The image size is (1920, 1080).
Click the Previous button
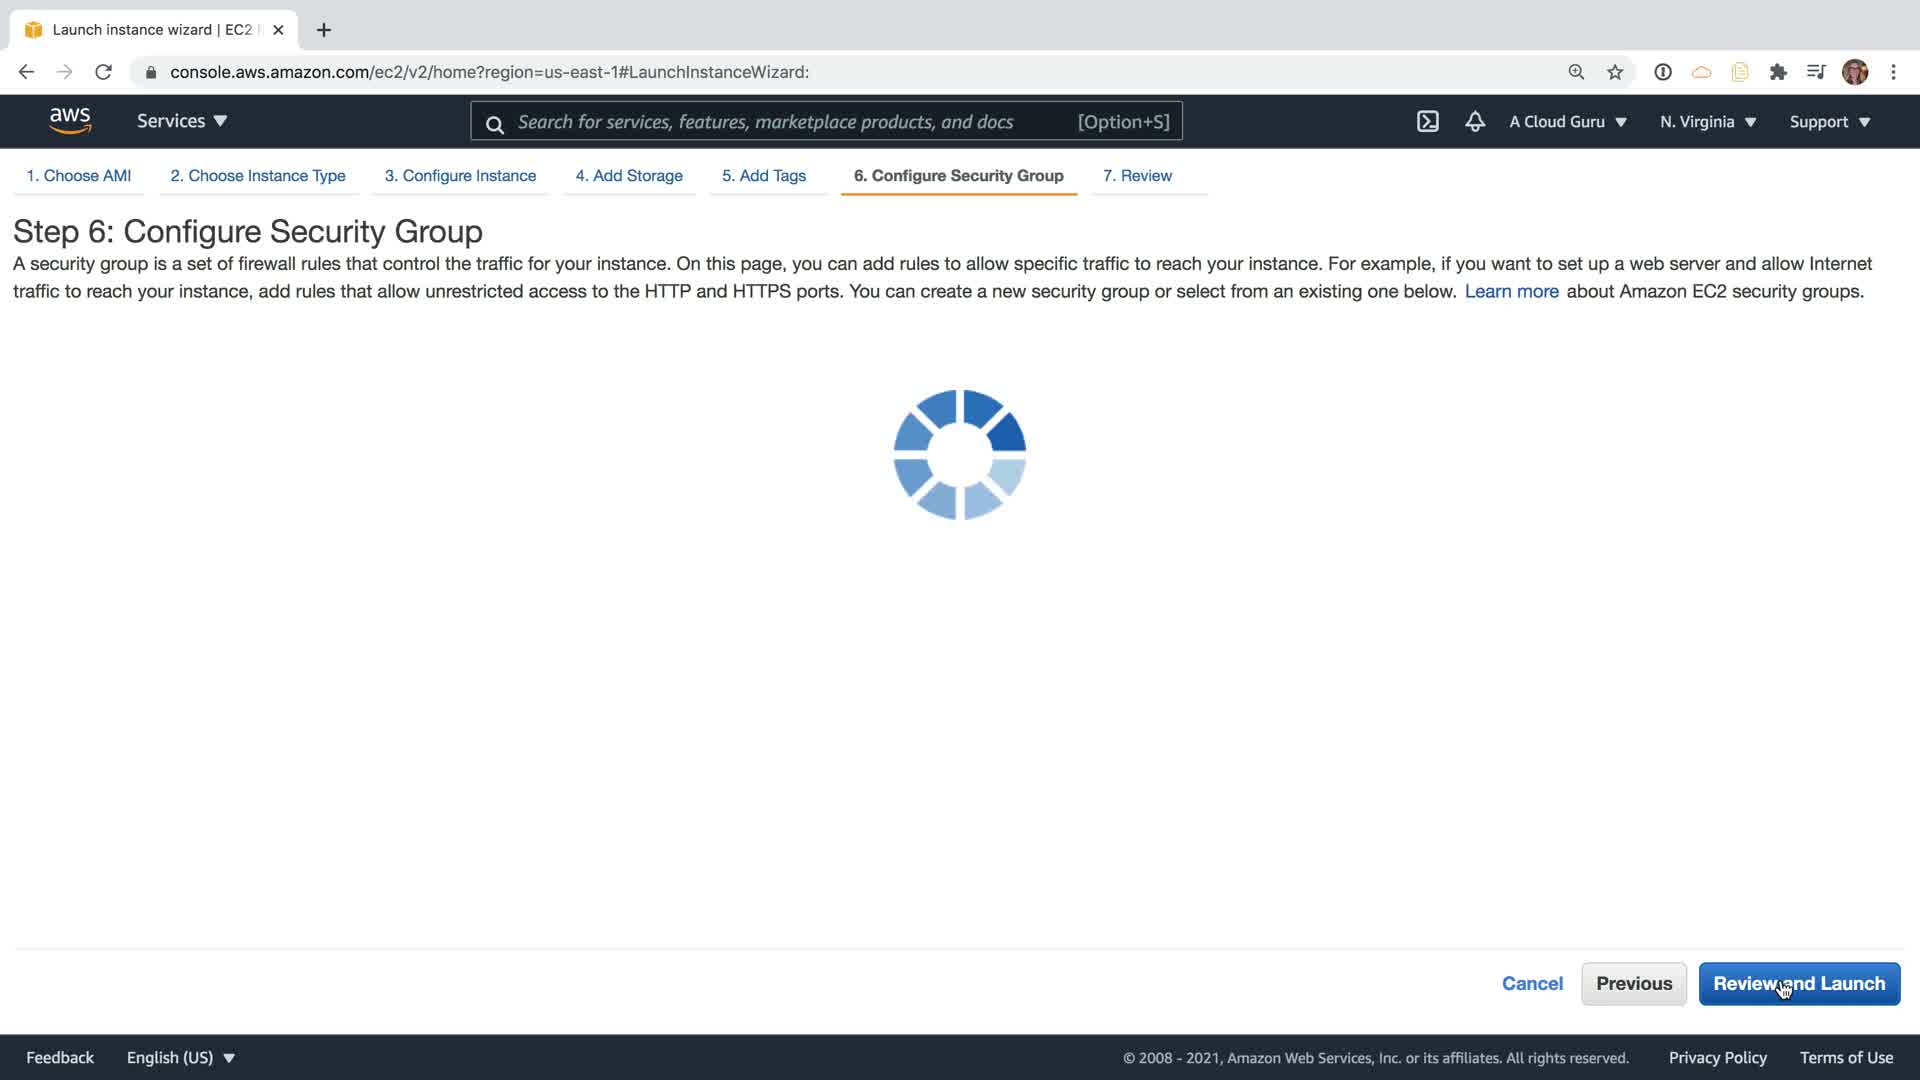point(1633,983)
